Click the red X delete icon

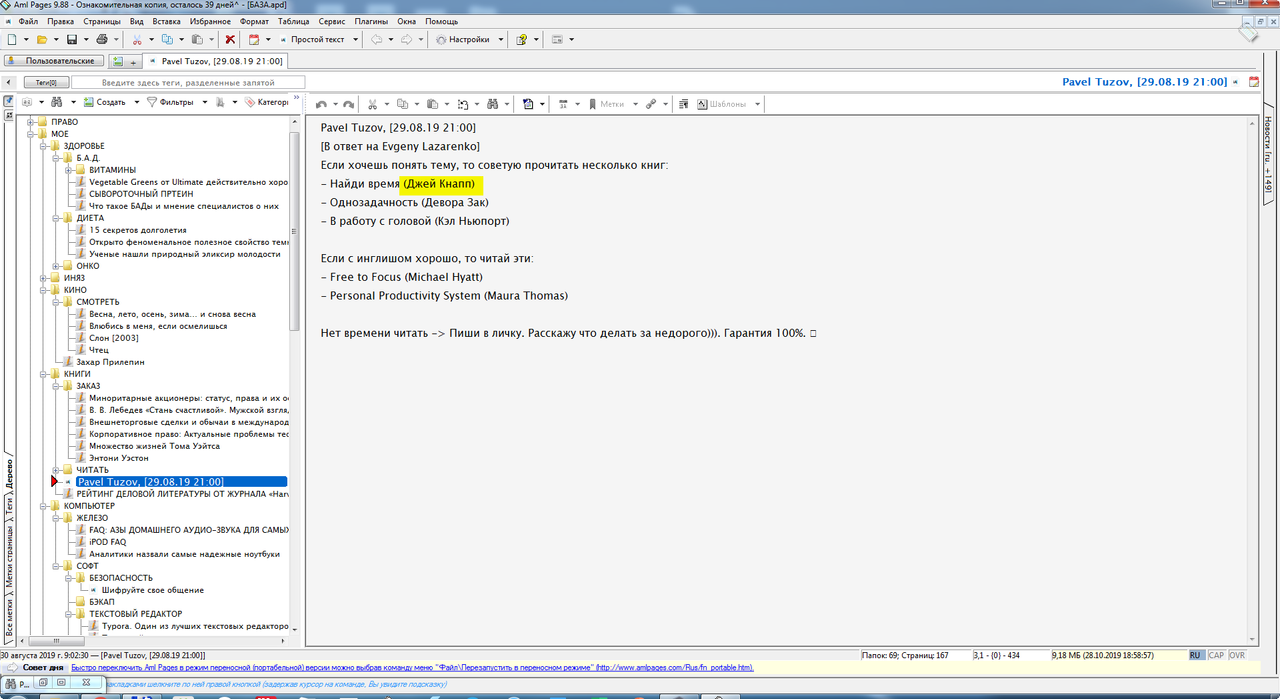point(230,40)
